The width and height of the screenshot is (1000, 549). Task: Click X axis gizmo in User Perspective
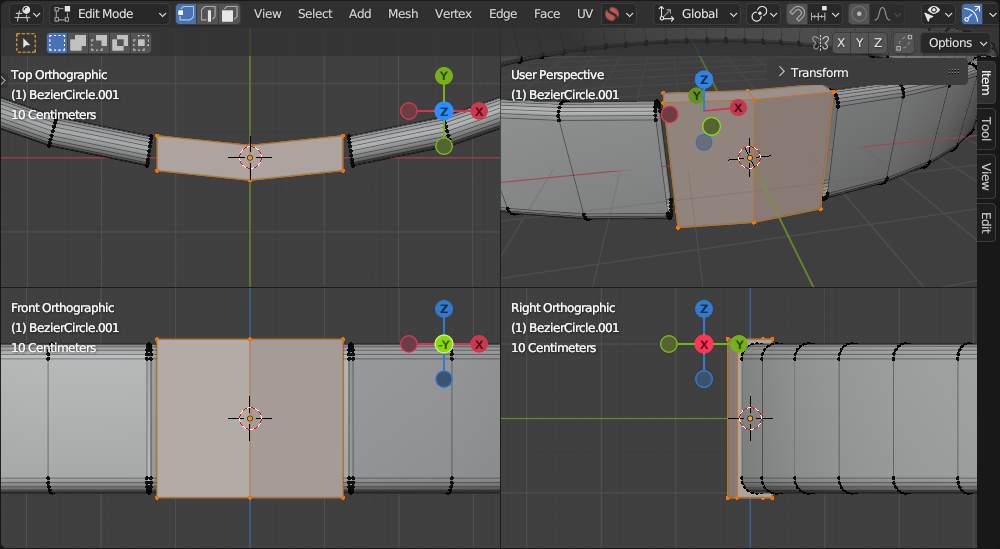click(x=738, y=107)
